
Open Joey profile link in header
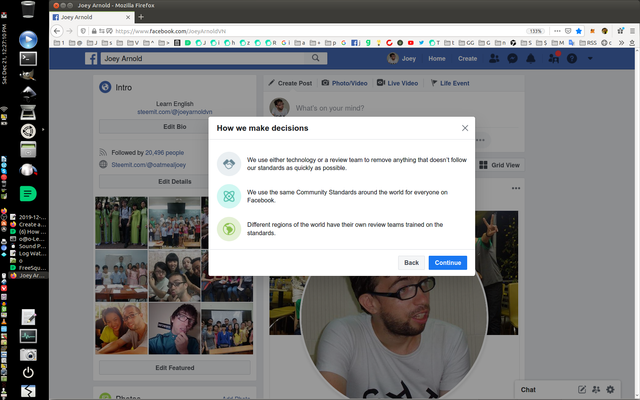(402, 58)
